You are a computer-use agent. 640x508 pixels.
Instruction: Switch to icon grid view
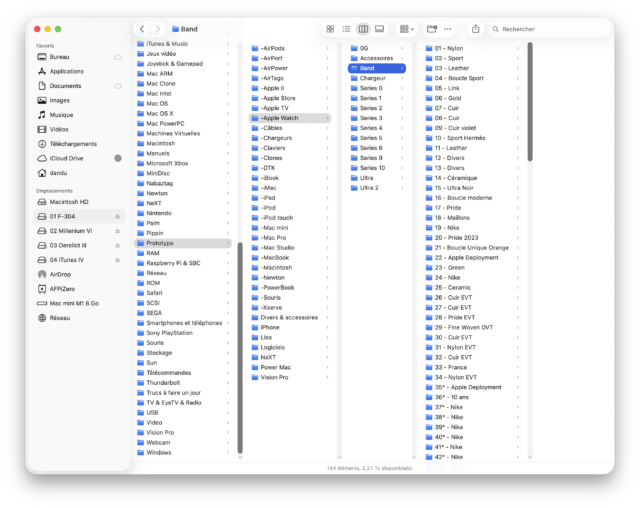[330, 29]
